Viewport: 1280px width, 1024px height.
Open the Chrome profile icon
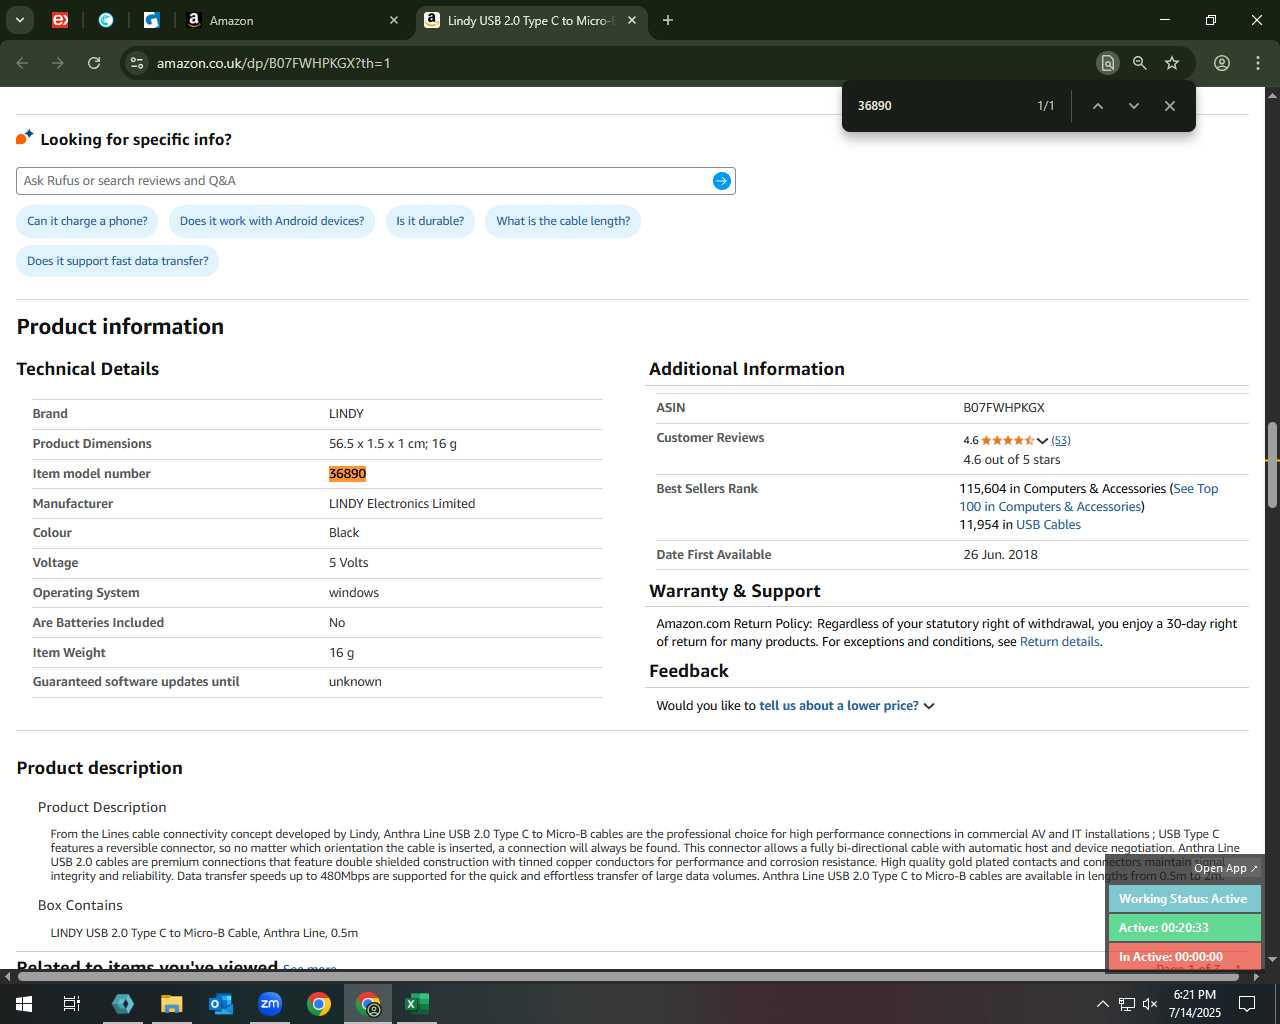[x=1222, y=63]
